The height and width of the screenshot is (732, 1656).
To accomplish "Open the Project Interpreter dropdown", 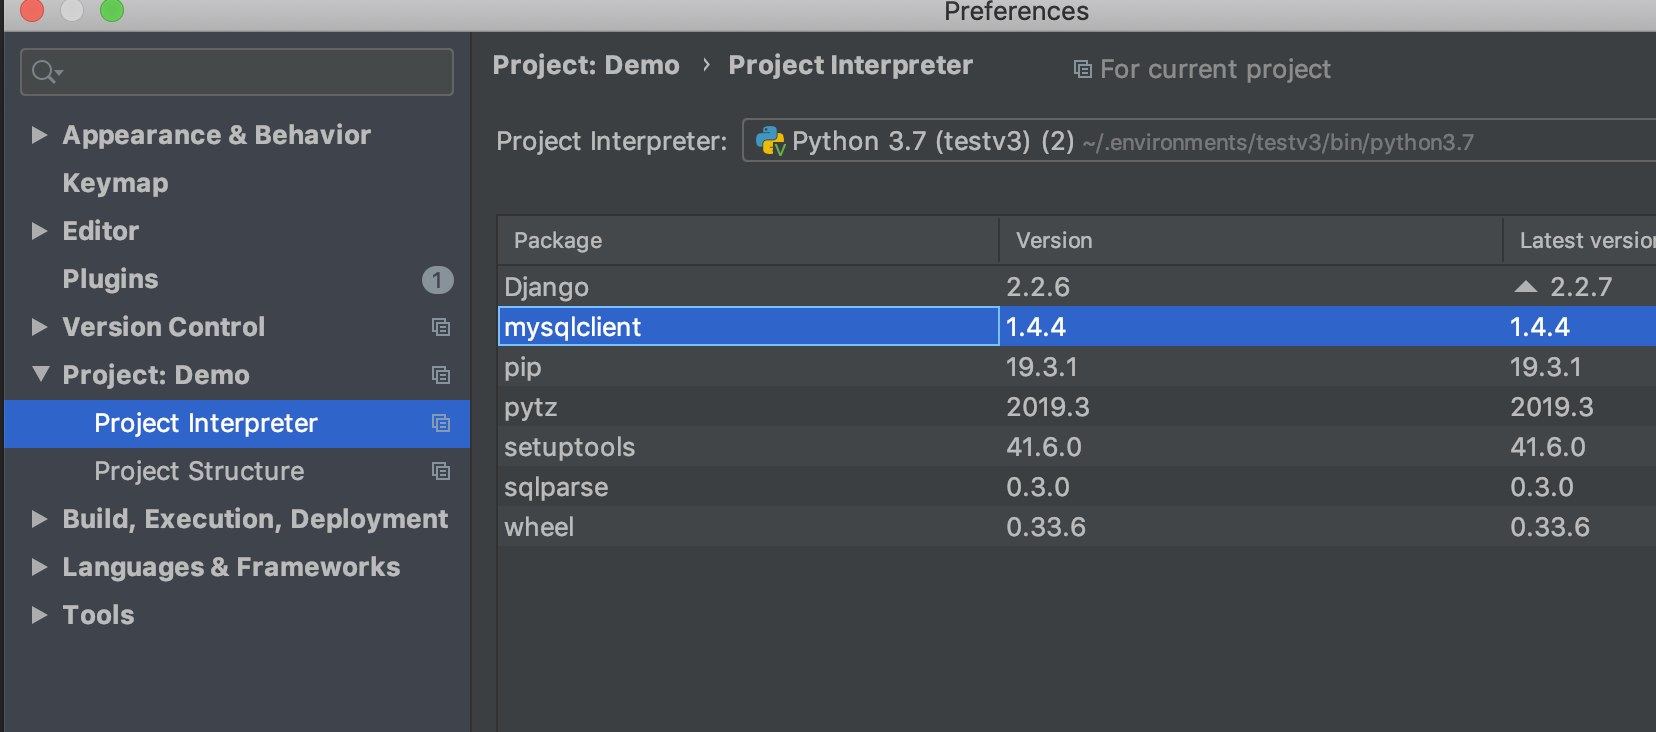I will point(1199,141).
